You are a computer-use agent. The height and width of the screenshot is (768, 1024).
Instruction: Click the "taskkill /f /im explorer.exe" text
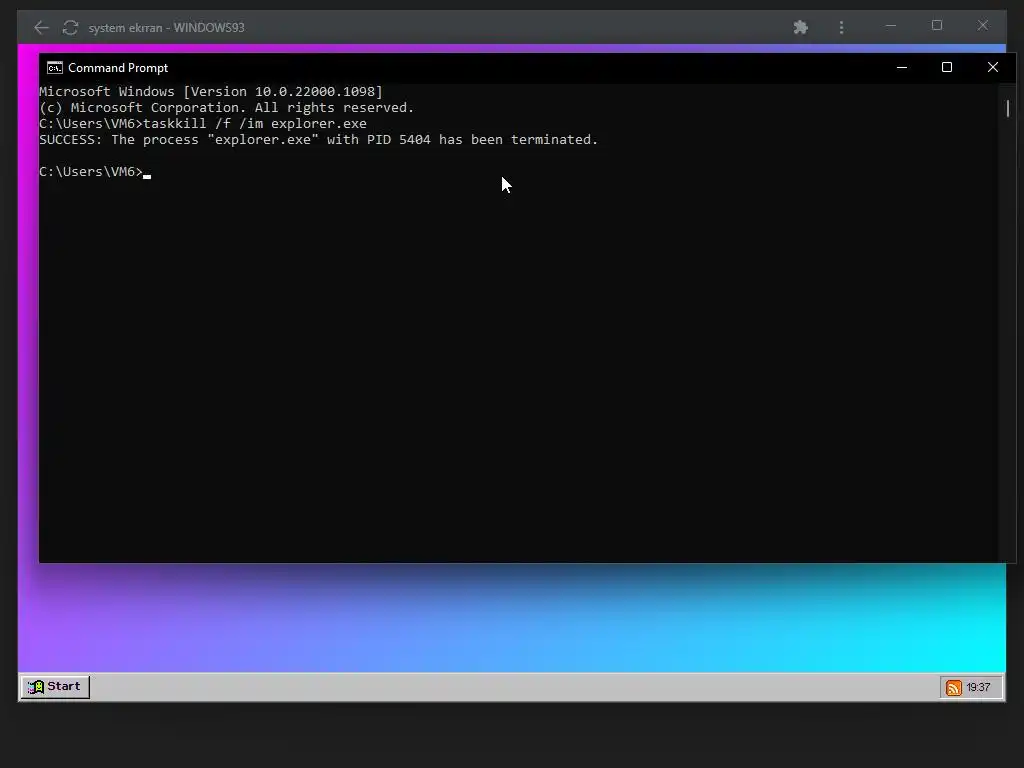255,123
